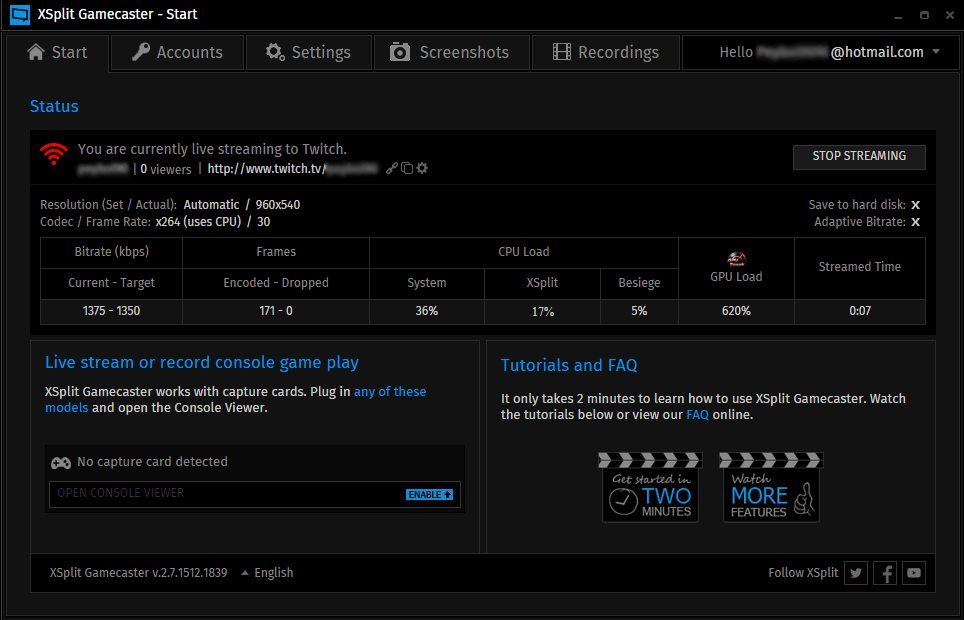
Task: Click the 36% System CPU value
Action: pyautogui.click(x=427, y=311)
